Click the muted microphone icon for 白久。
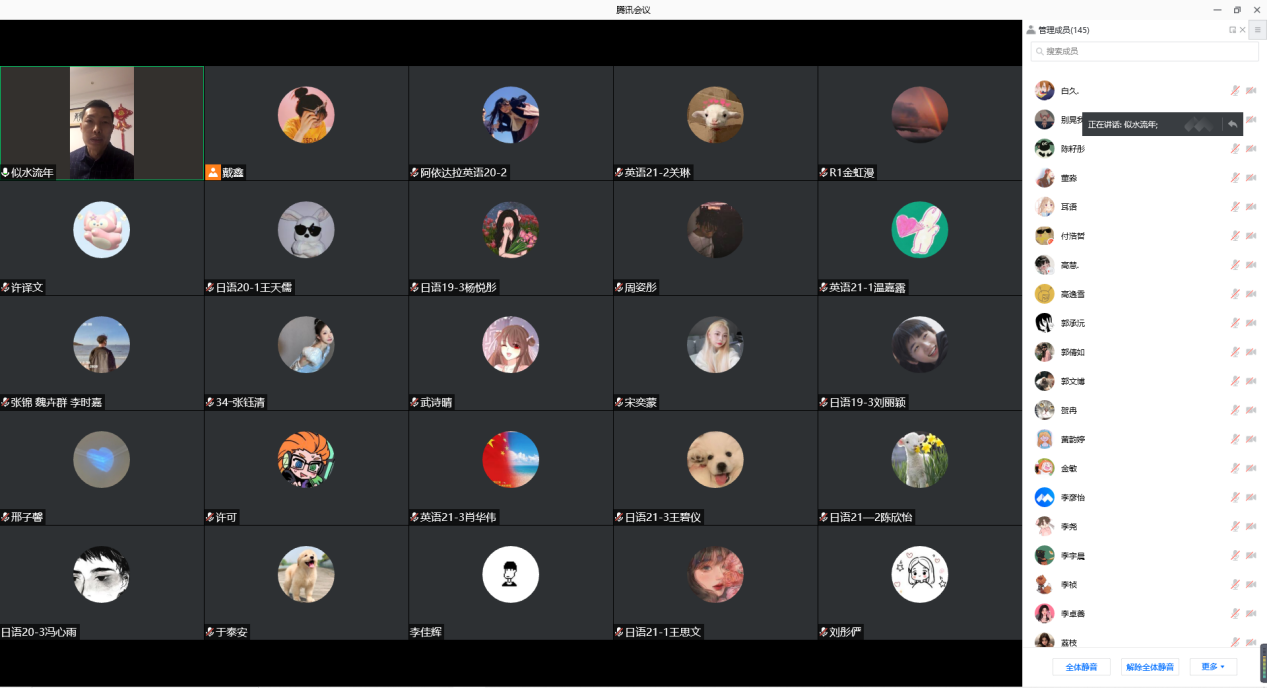 [1235, 91]
